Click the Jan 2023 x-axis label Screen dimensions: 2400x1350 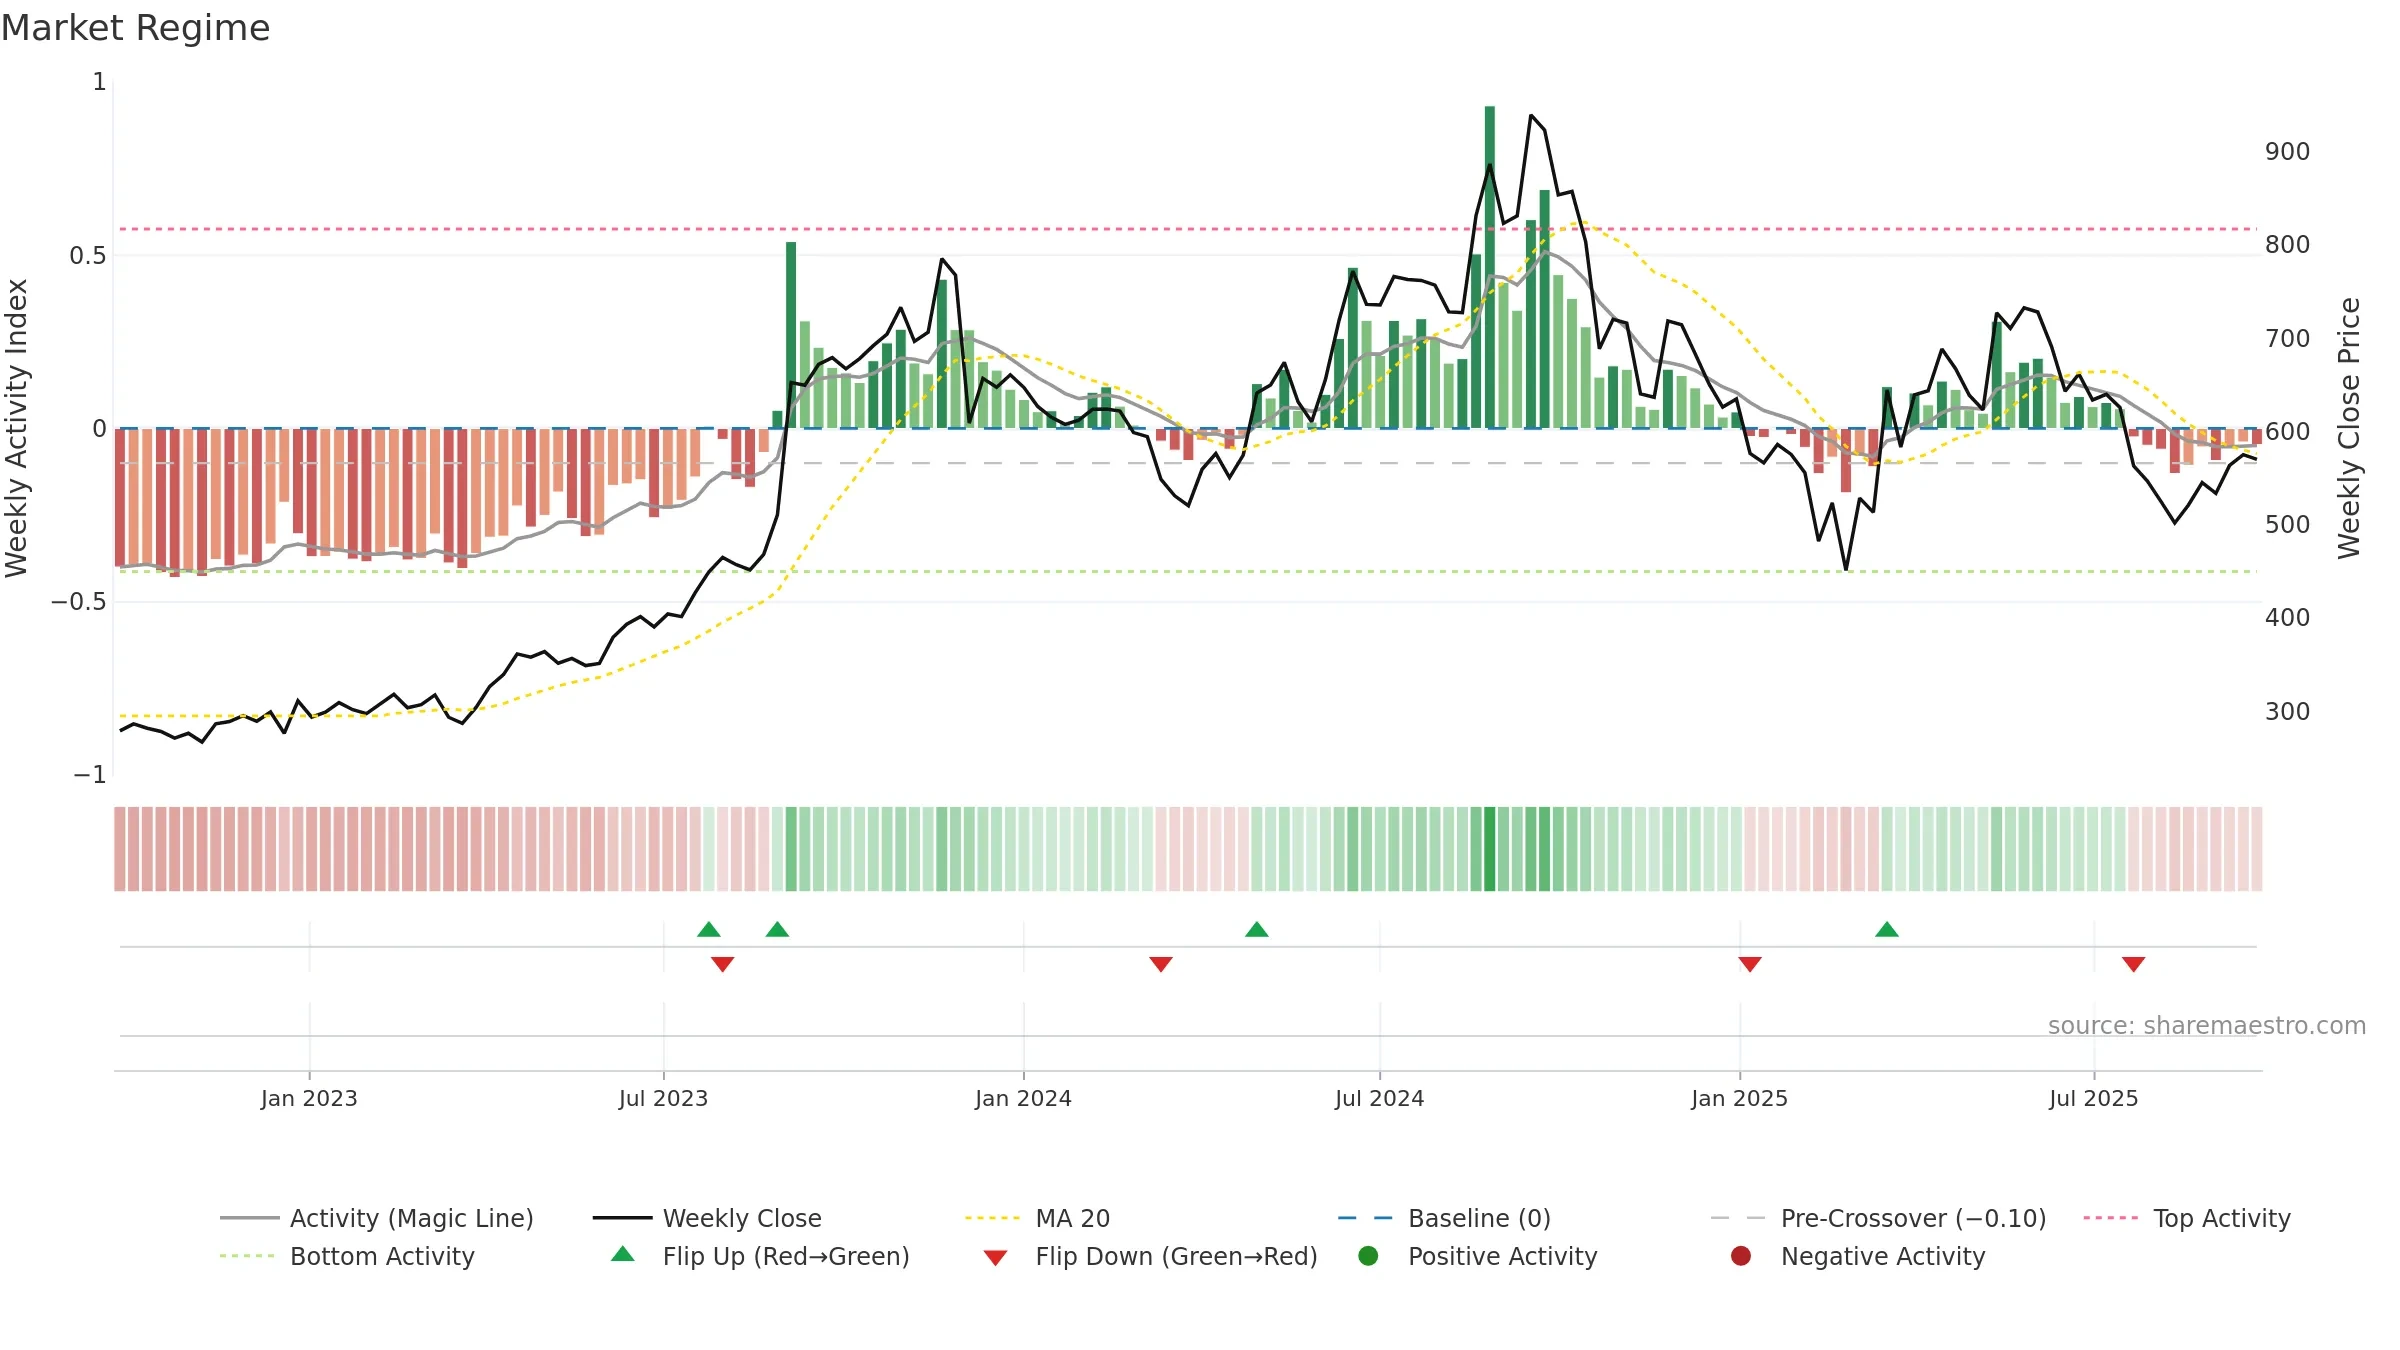pos(309,1098)
